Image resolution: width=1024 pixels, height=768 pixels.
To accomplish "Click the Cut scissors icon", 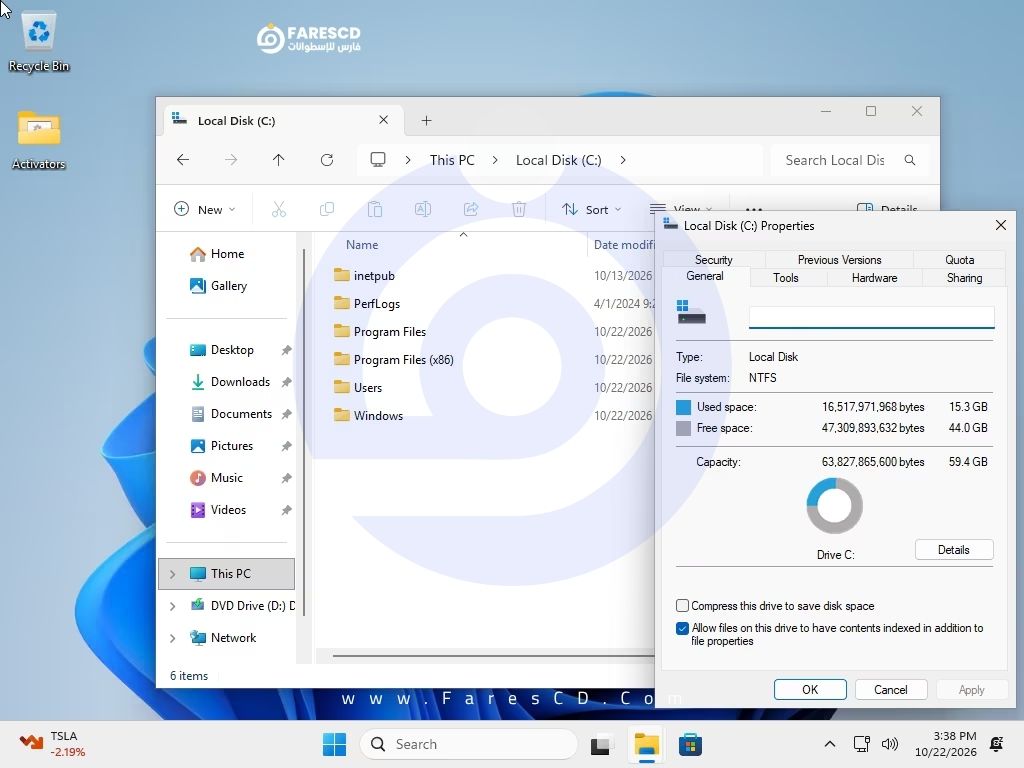I will point(279,209).
